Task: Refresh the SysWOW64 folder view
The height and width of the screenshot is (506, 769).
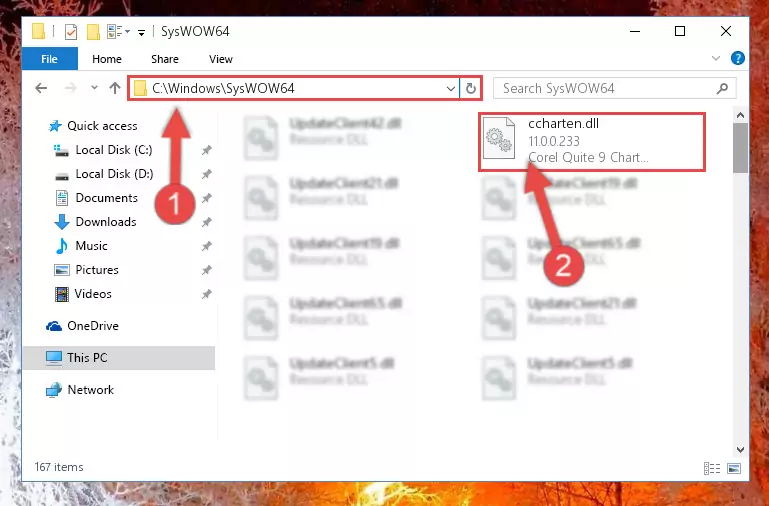Action: pyautogui.click(x=471, y=88)
